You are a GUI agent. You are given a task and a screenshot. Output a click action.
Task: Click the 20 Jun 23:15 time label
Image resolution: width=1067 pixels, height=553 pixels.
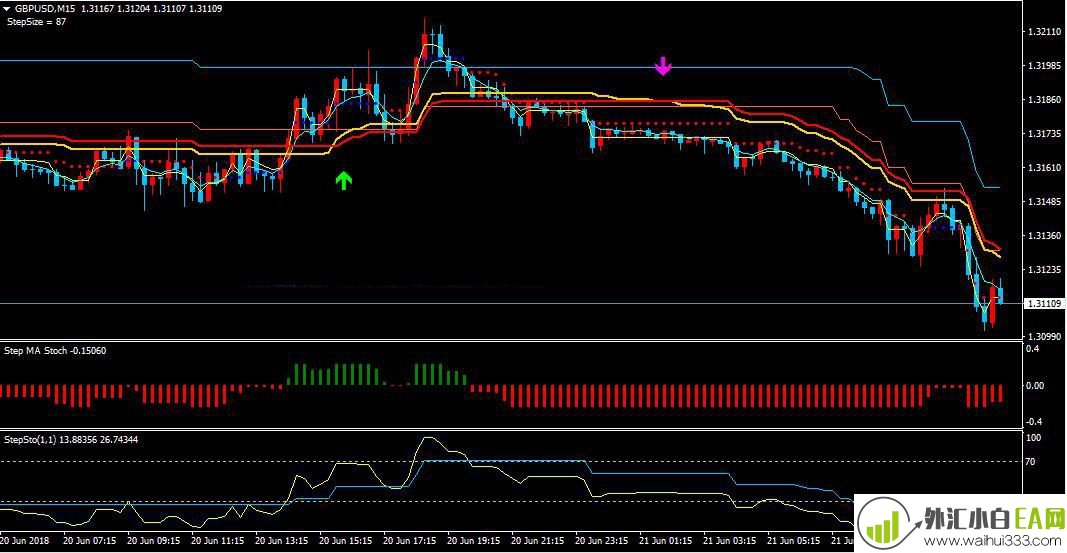(601, 541)
